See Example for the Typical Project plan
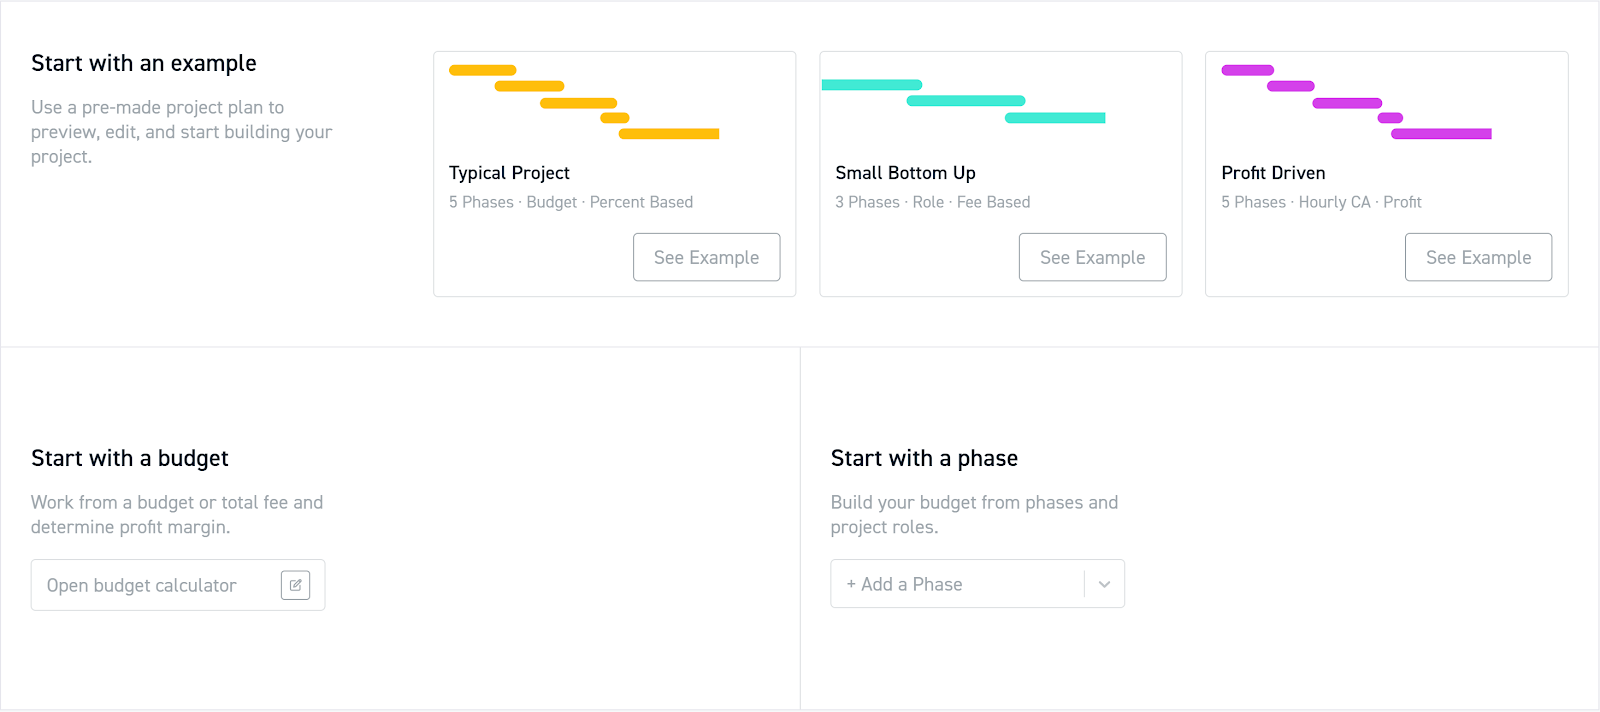 (x=706, y=257)
